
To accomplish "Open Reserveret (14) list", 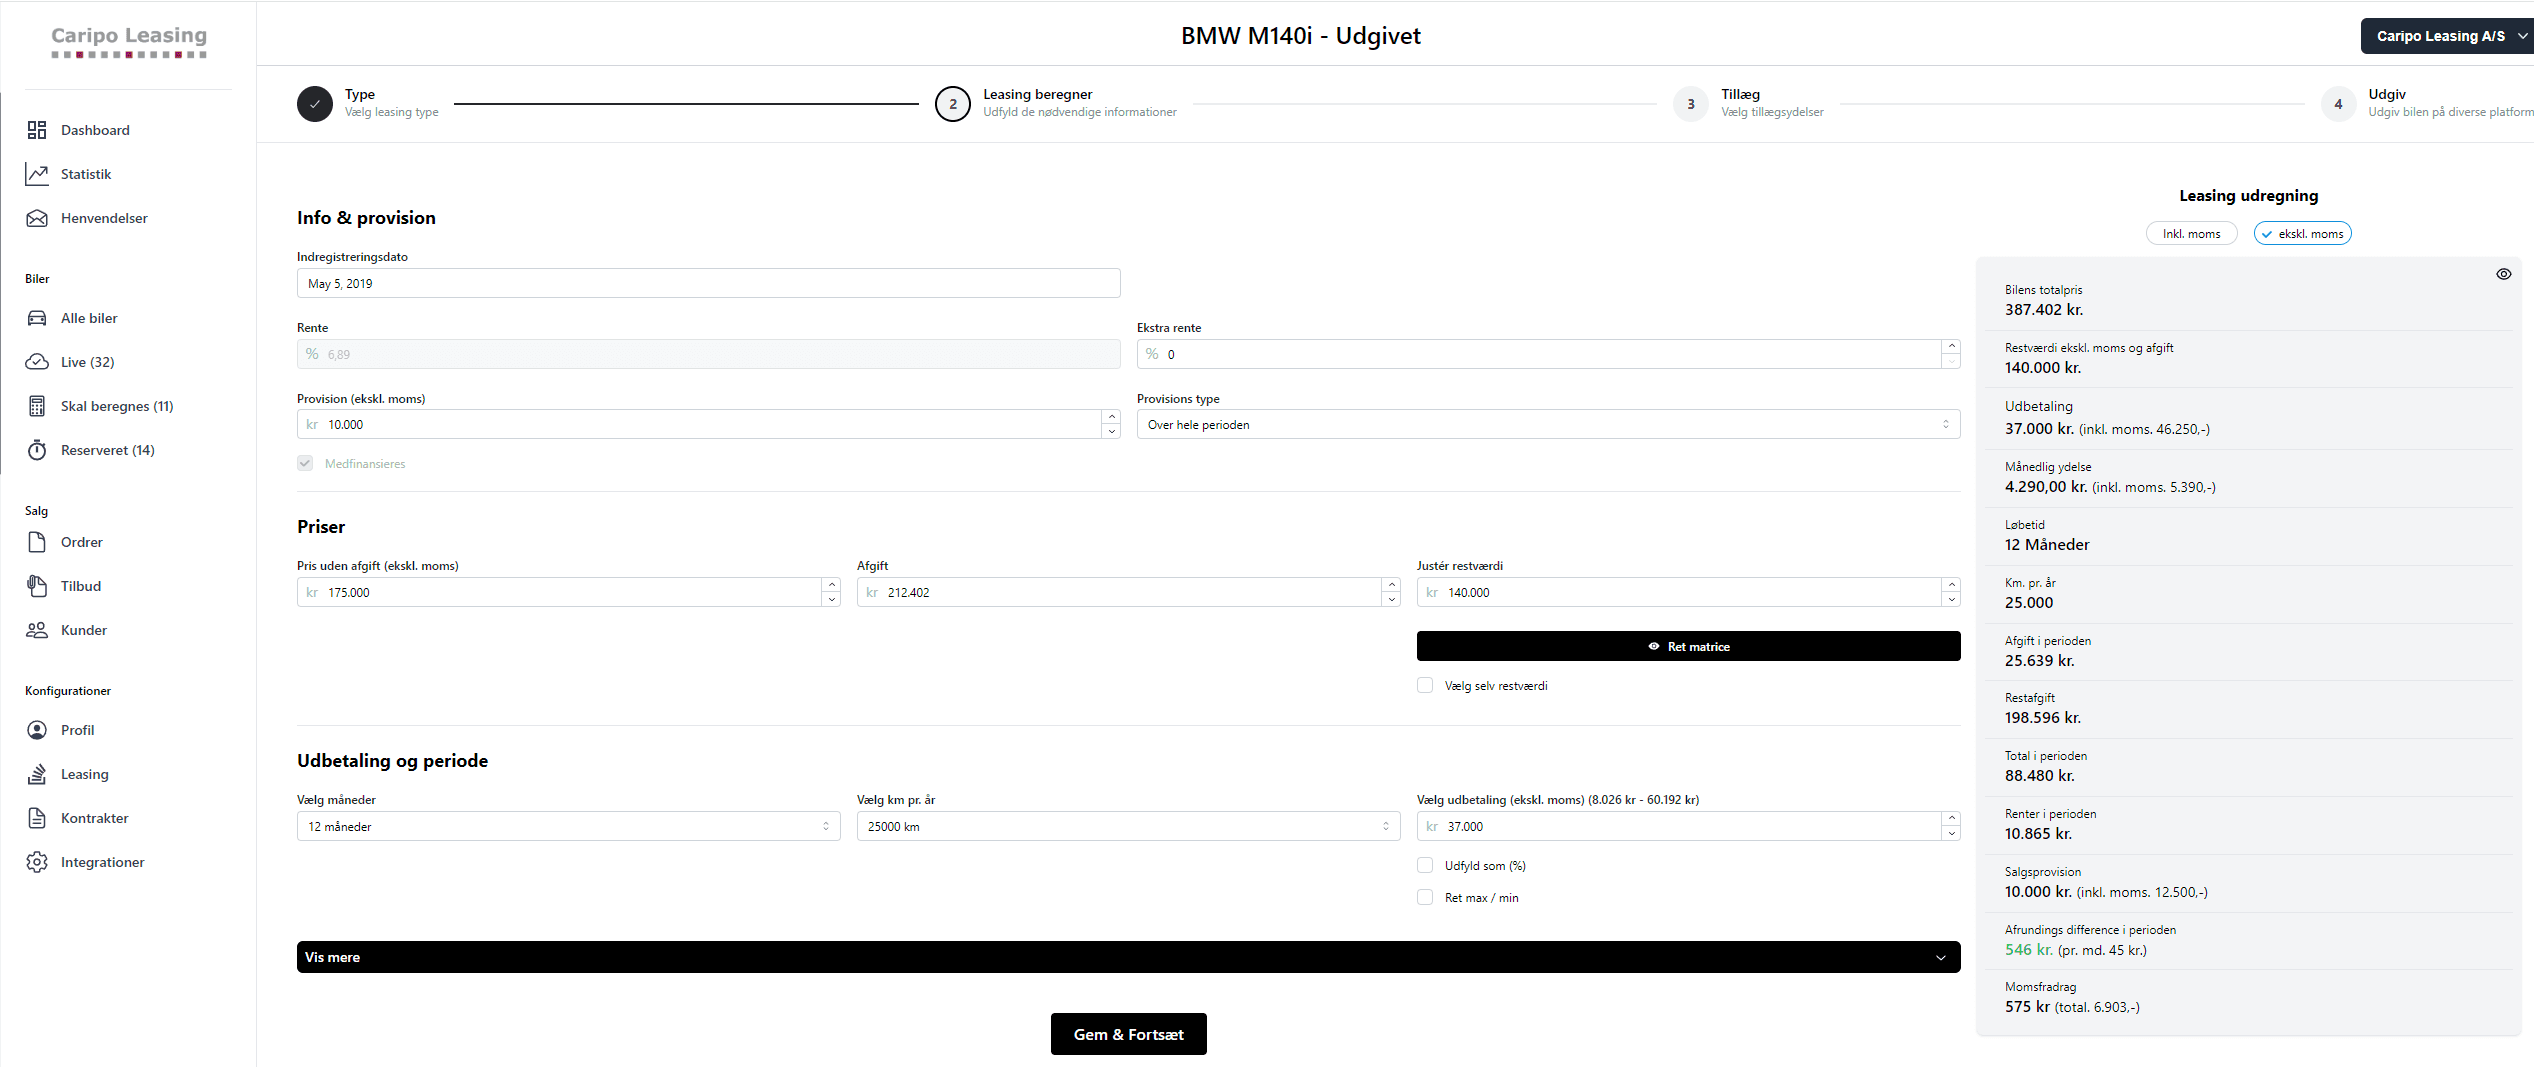I will [107, 450].
